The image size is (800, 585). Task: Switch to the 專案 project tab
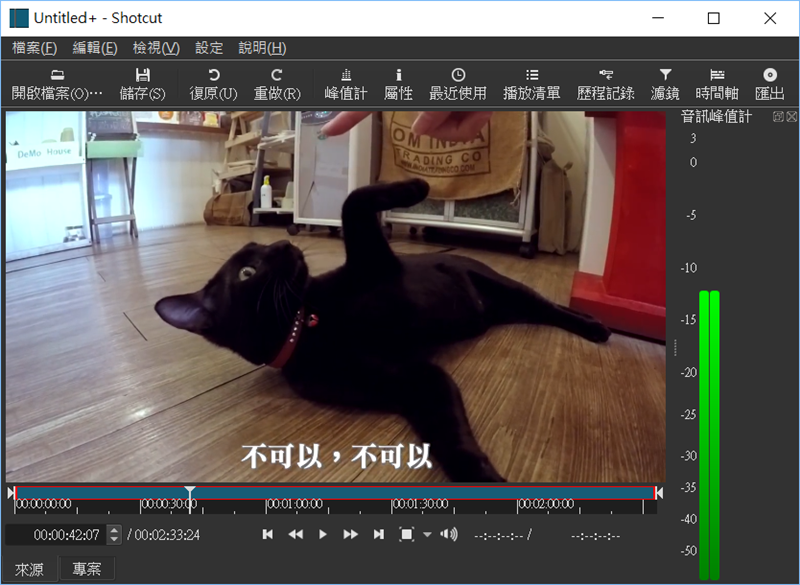87,569
